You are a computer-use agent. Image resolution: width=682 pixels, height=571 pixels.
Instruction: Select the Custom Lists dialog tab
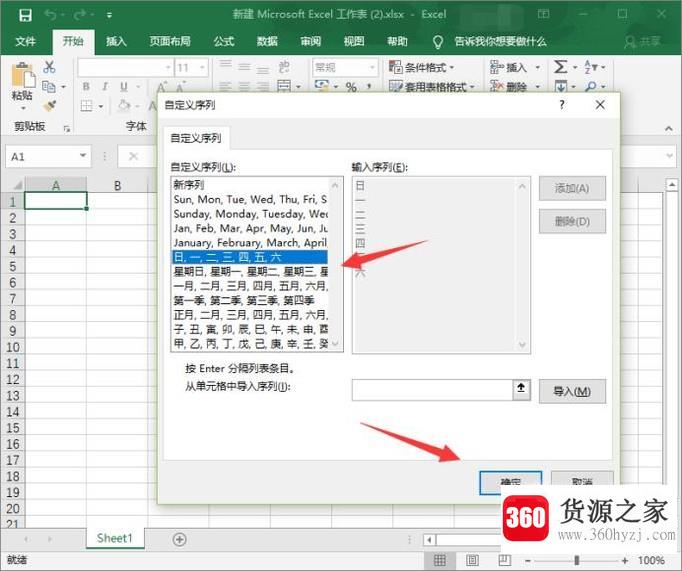196,138
